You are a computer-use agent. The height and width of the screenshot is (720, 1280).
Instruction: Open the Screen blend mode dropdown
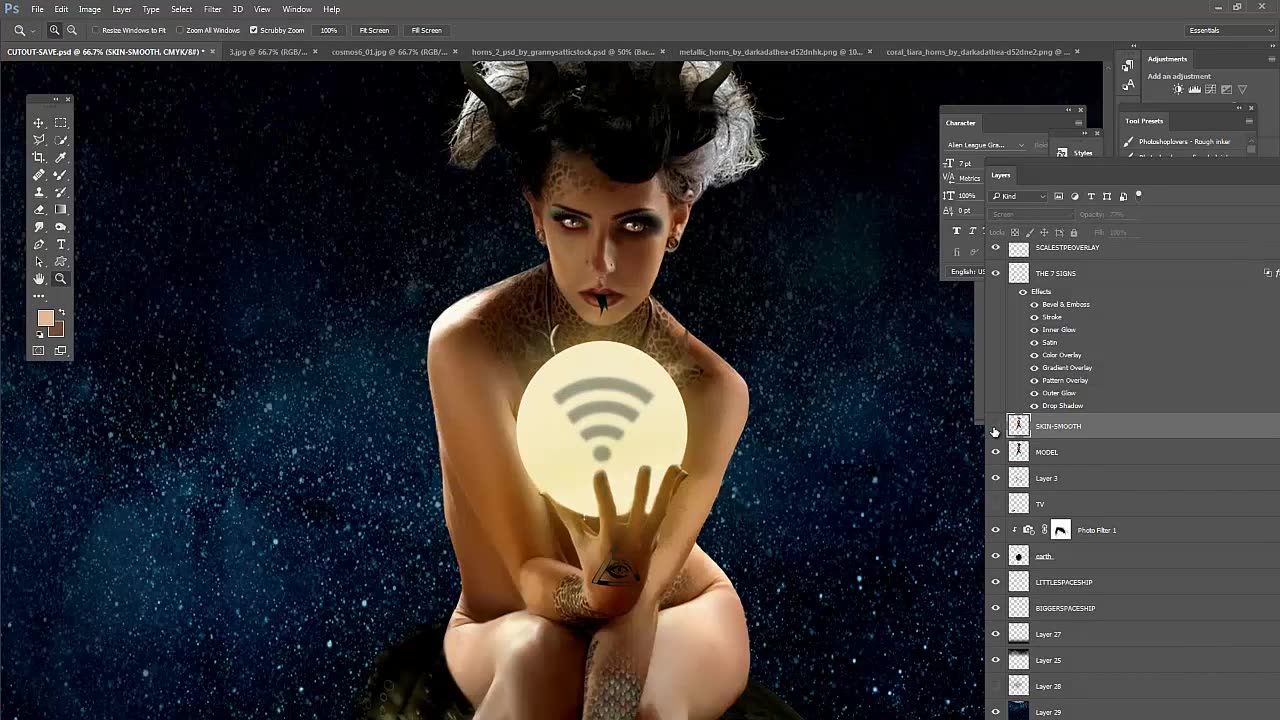tap(1030, 214)
